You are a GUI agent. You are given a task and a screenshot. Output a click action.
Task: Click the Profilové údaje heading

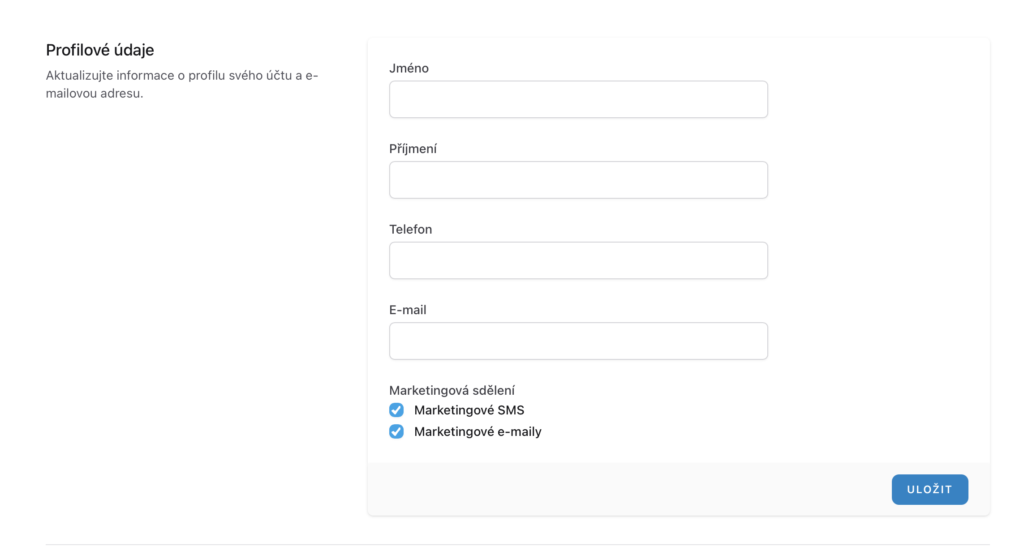[100, 49]
